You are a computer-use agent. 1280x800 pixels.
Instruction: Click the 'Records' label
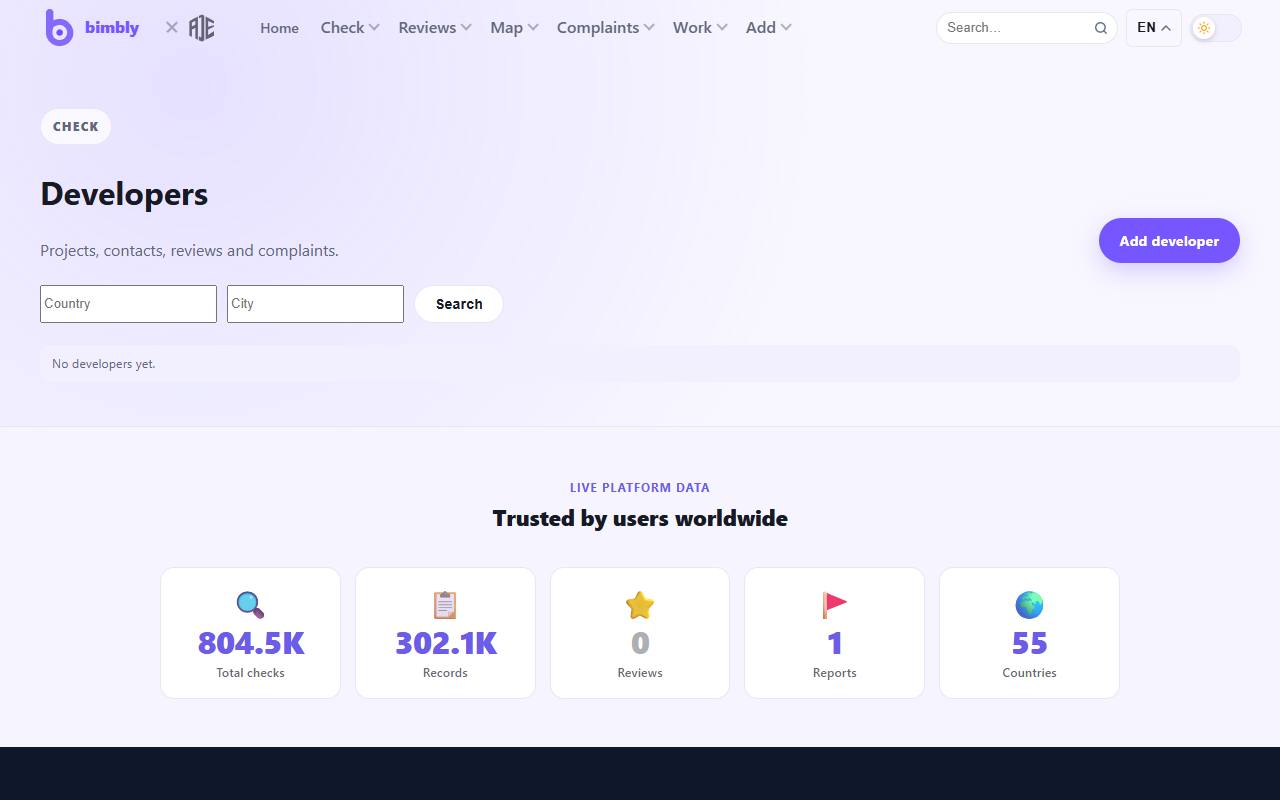[x=445, y=673]
